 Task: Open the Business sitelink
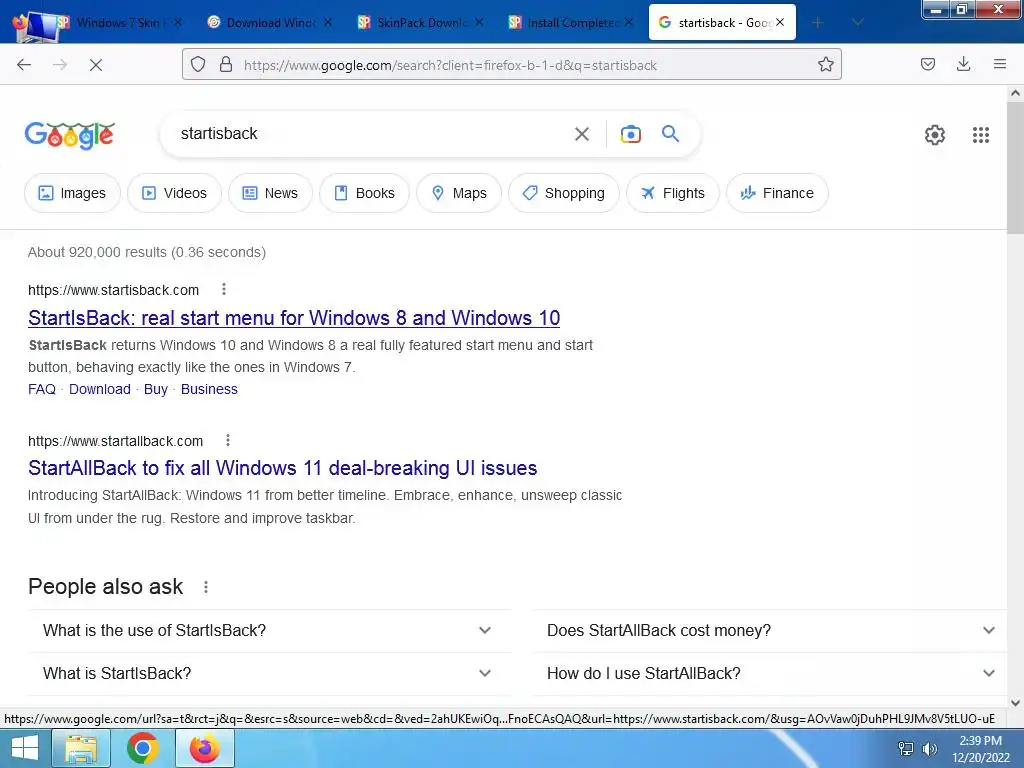point(209,389)
